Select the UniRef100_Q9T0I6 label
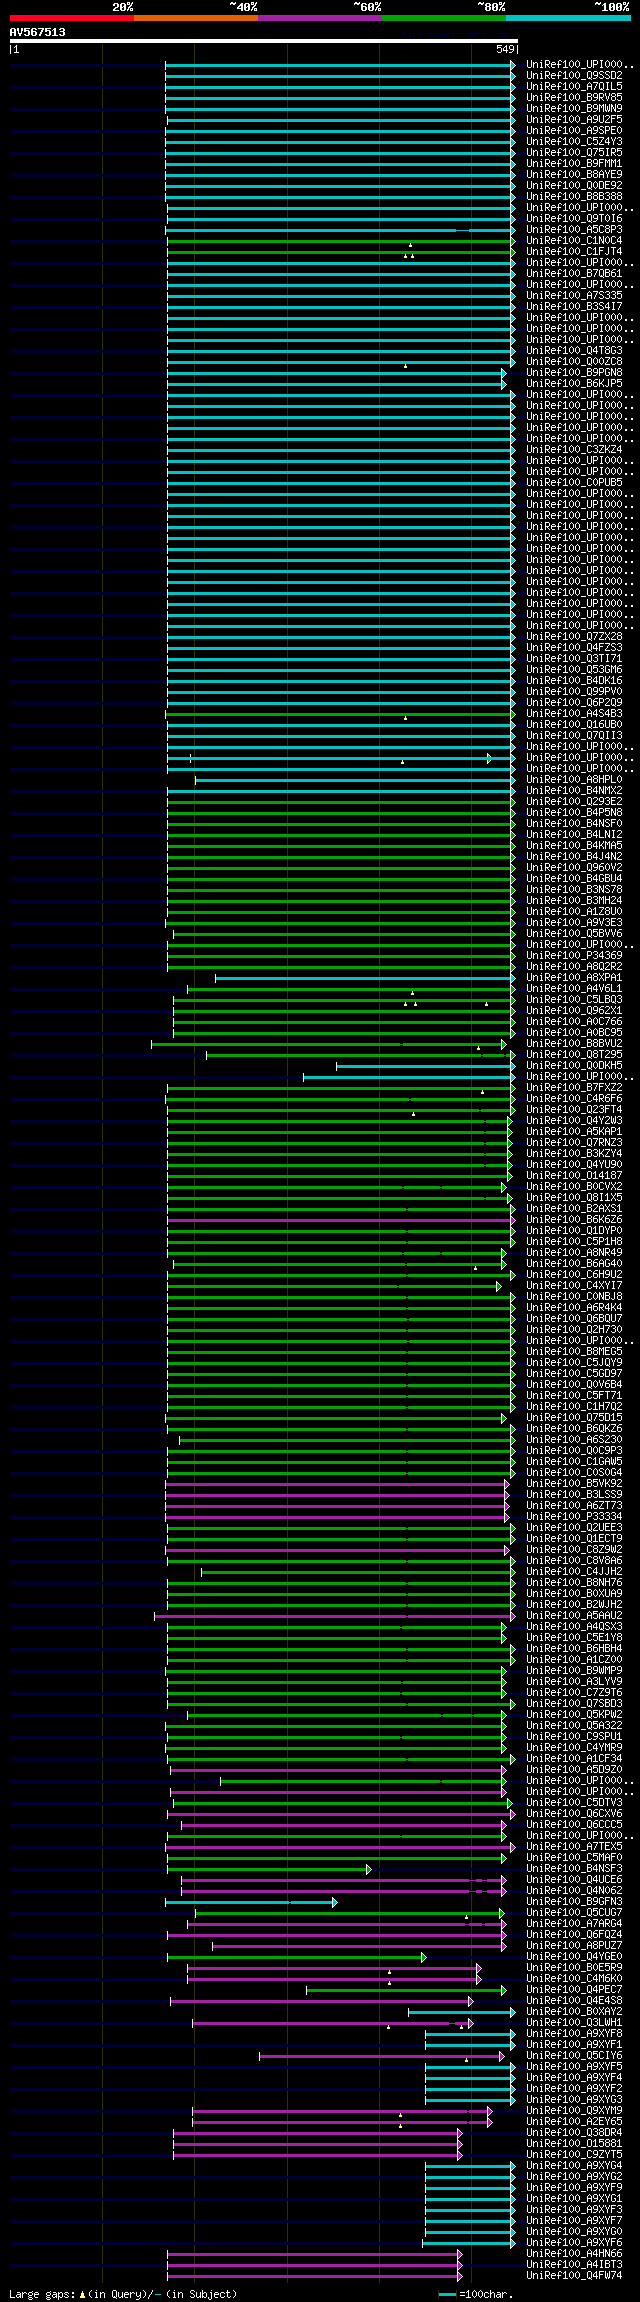The image size is (640, 2302). click(x=574, y=218)
